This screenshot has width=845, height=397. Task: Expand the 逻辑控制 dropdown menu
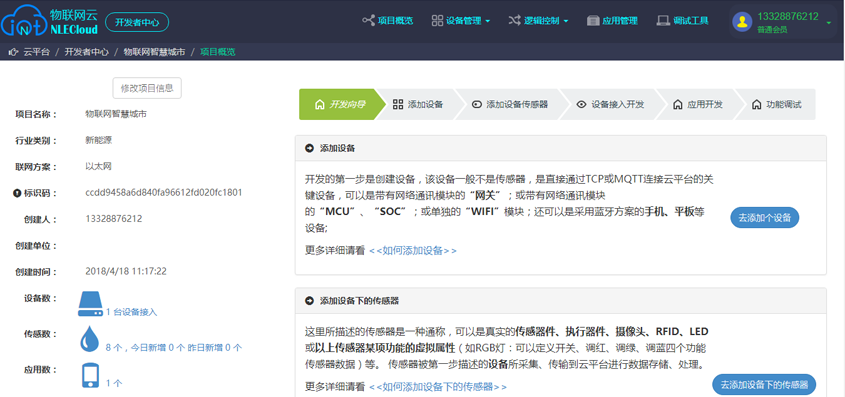tap(538, 21)
